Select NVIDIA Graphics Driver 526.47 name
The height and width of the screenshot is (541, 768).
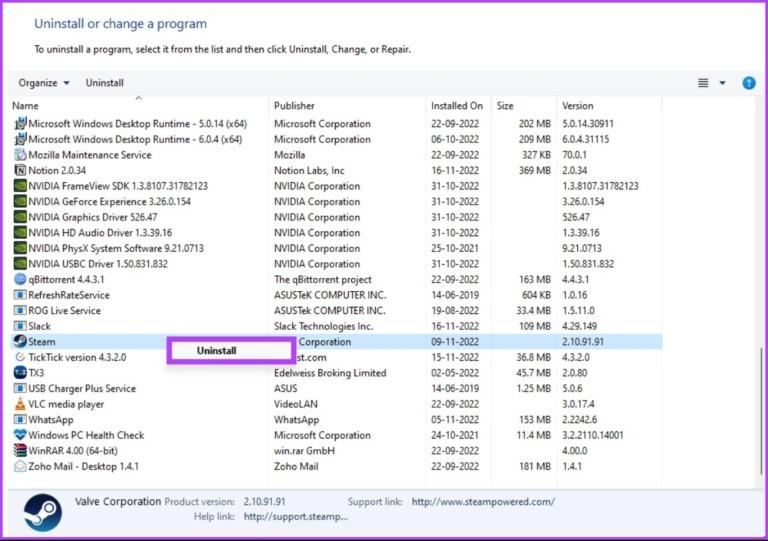pyautogui.click(x=93, y=217)
